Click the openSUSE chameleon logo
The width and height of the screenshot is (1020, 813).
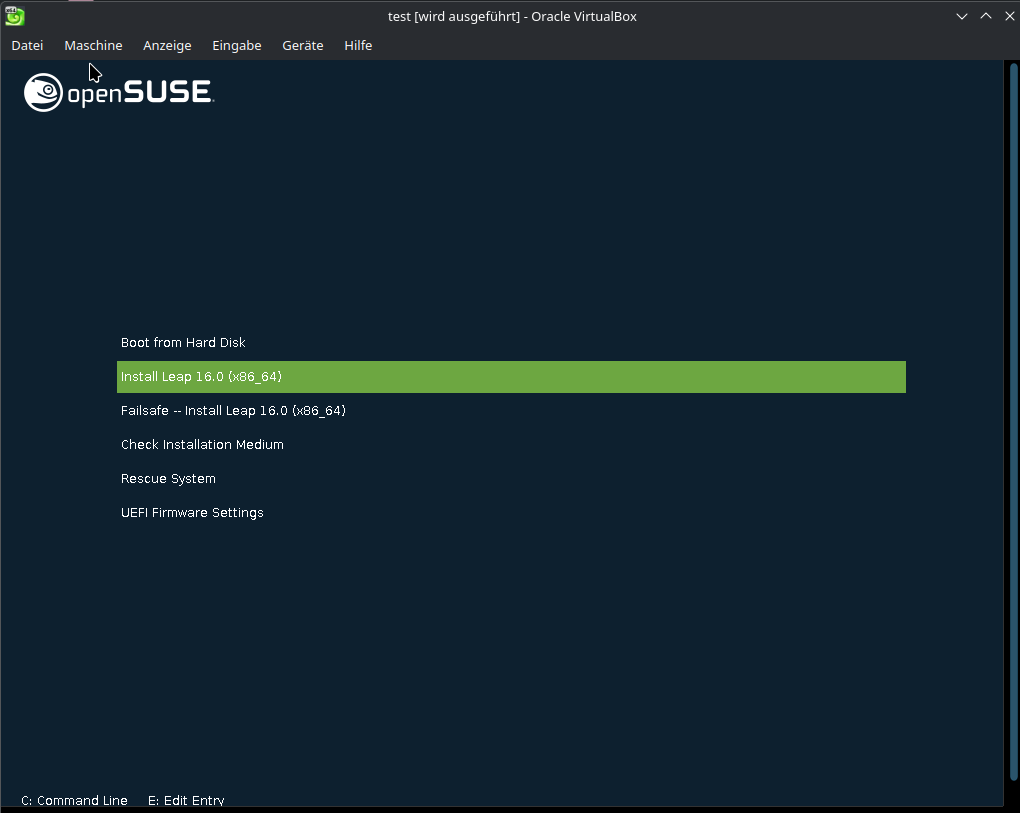[x=43, y=93]
